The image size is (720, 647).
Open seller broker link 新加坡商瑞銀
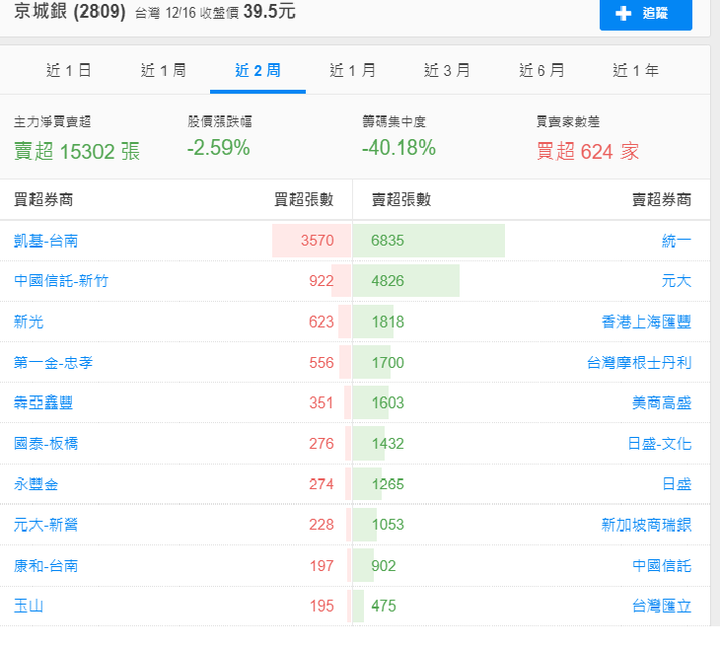(x=647, y=524)
